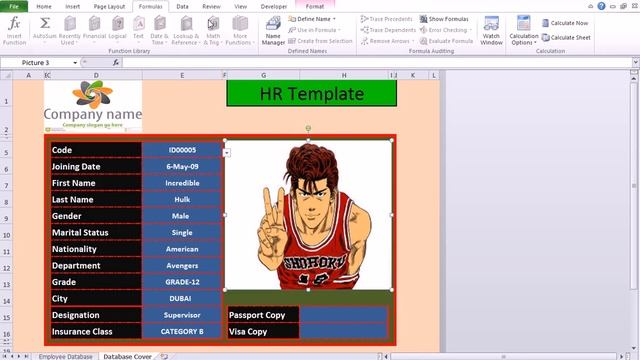Viewport: 640px width, 360px height.
Task: Expand the Name Box dropdown
Action: [x=75, y=62]
